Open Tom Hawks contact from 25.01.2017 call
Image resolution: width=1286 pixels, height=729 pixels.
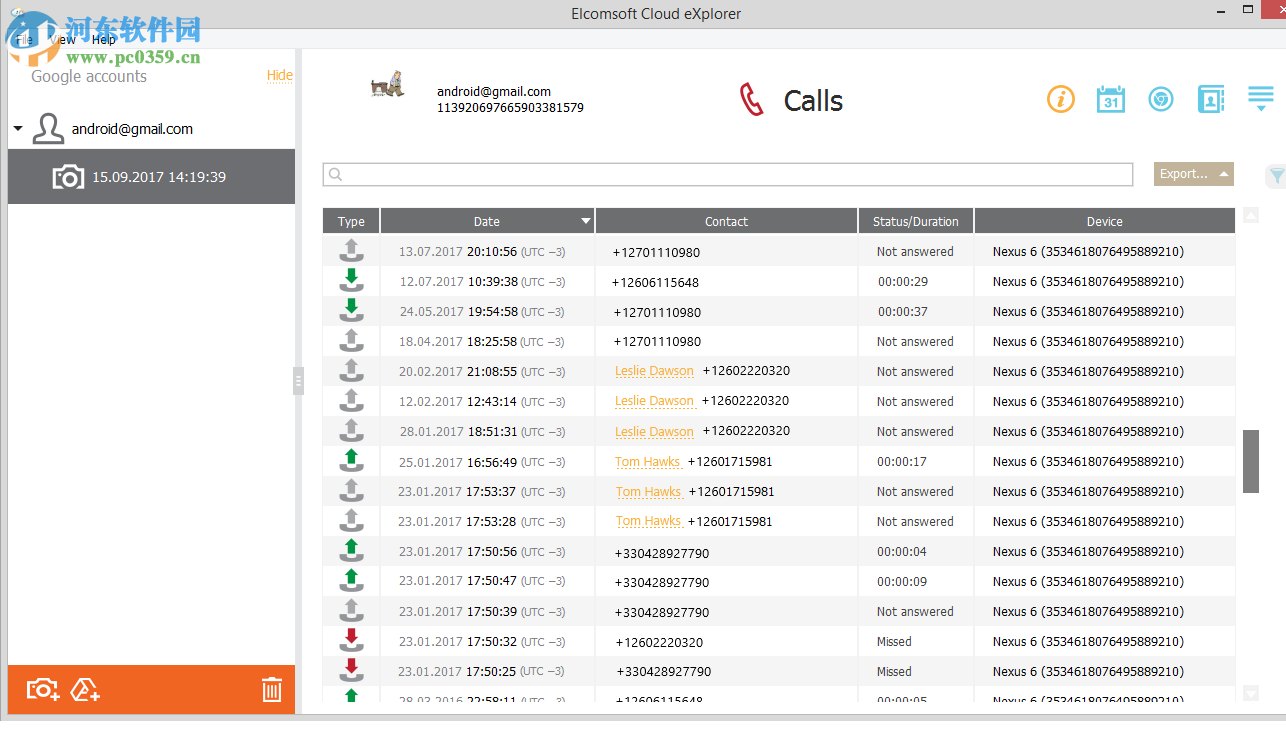click(x=648, y=461)
